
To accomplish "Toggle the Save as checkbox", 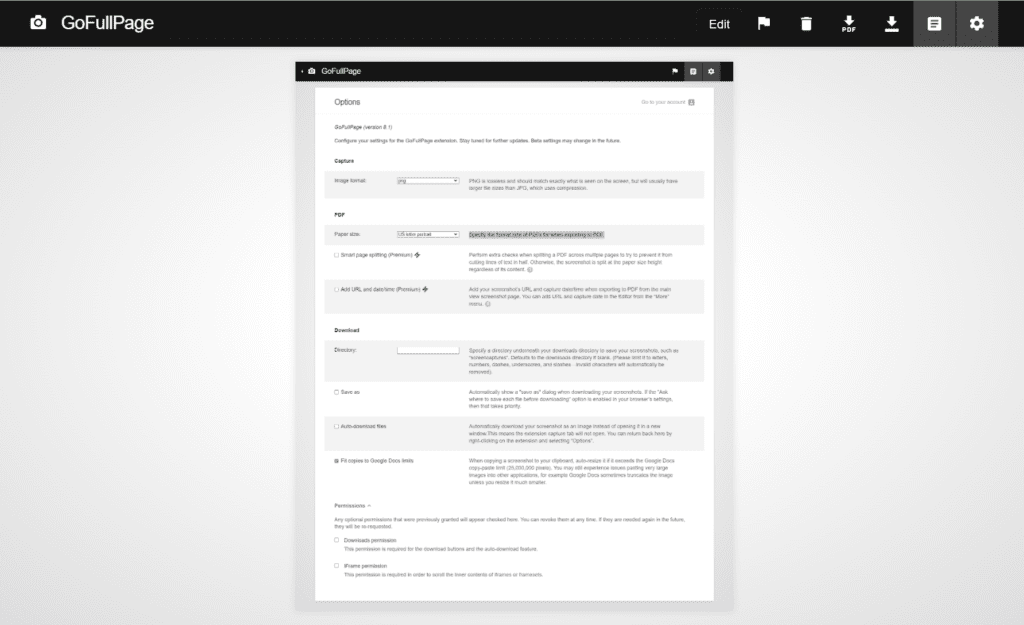I will [336, 393].
